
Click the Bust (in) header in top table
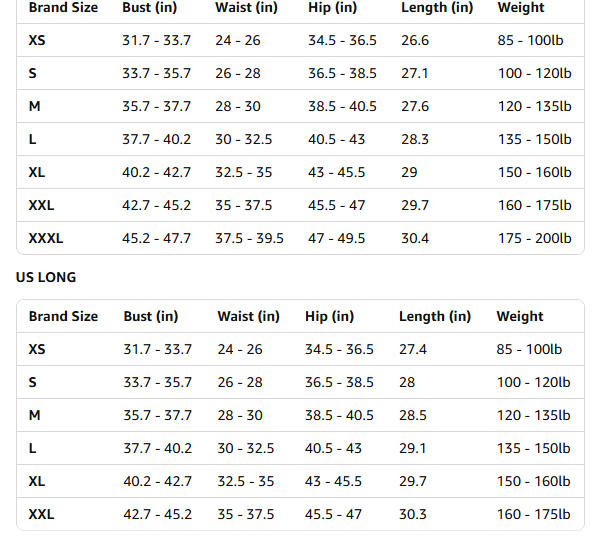[149, 7]
